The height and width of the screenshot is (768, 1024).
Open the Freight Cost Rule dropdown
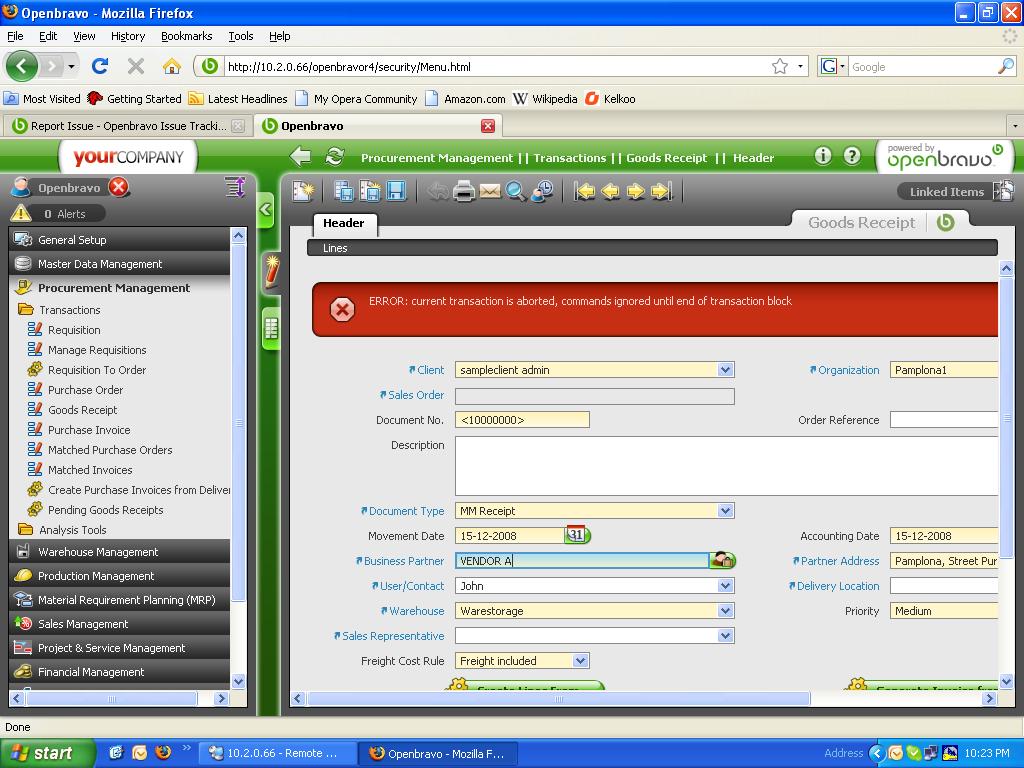[580, 661]
